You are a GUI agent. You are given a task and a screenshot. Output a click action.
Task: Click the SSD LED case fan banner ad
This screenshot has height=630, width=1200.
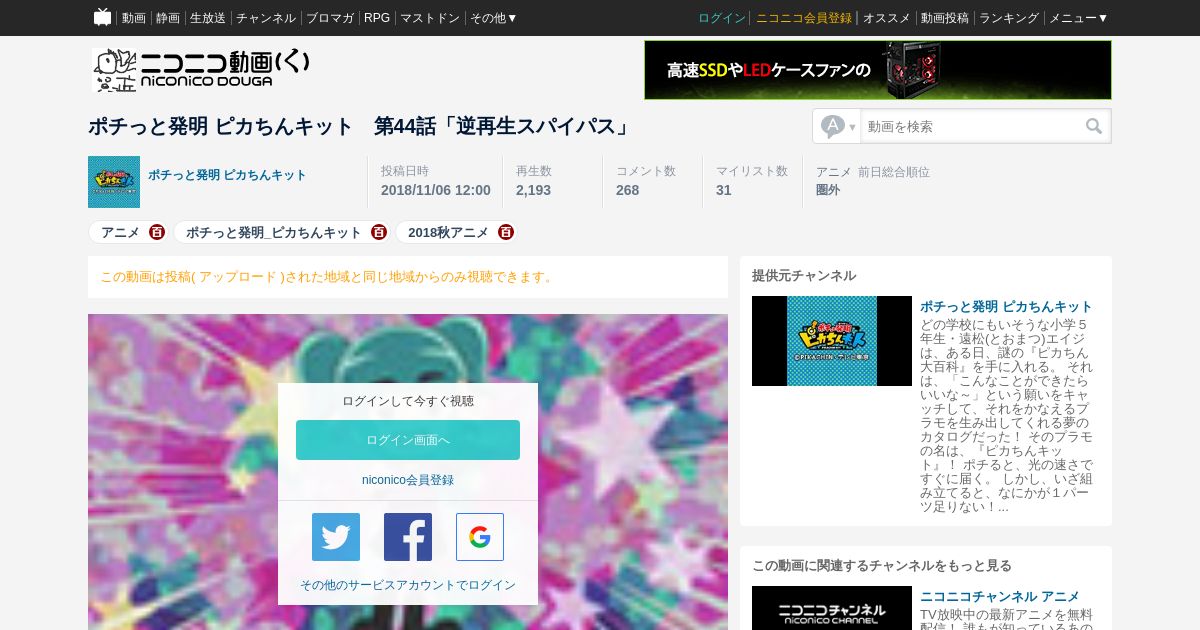pyautogui.click(x=878, y=70)
